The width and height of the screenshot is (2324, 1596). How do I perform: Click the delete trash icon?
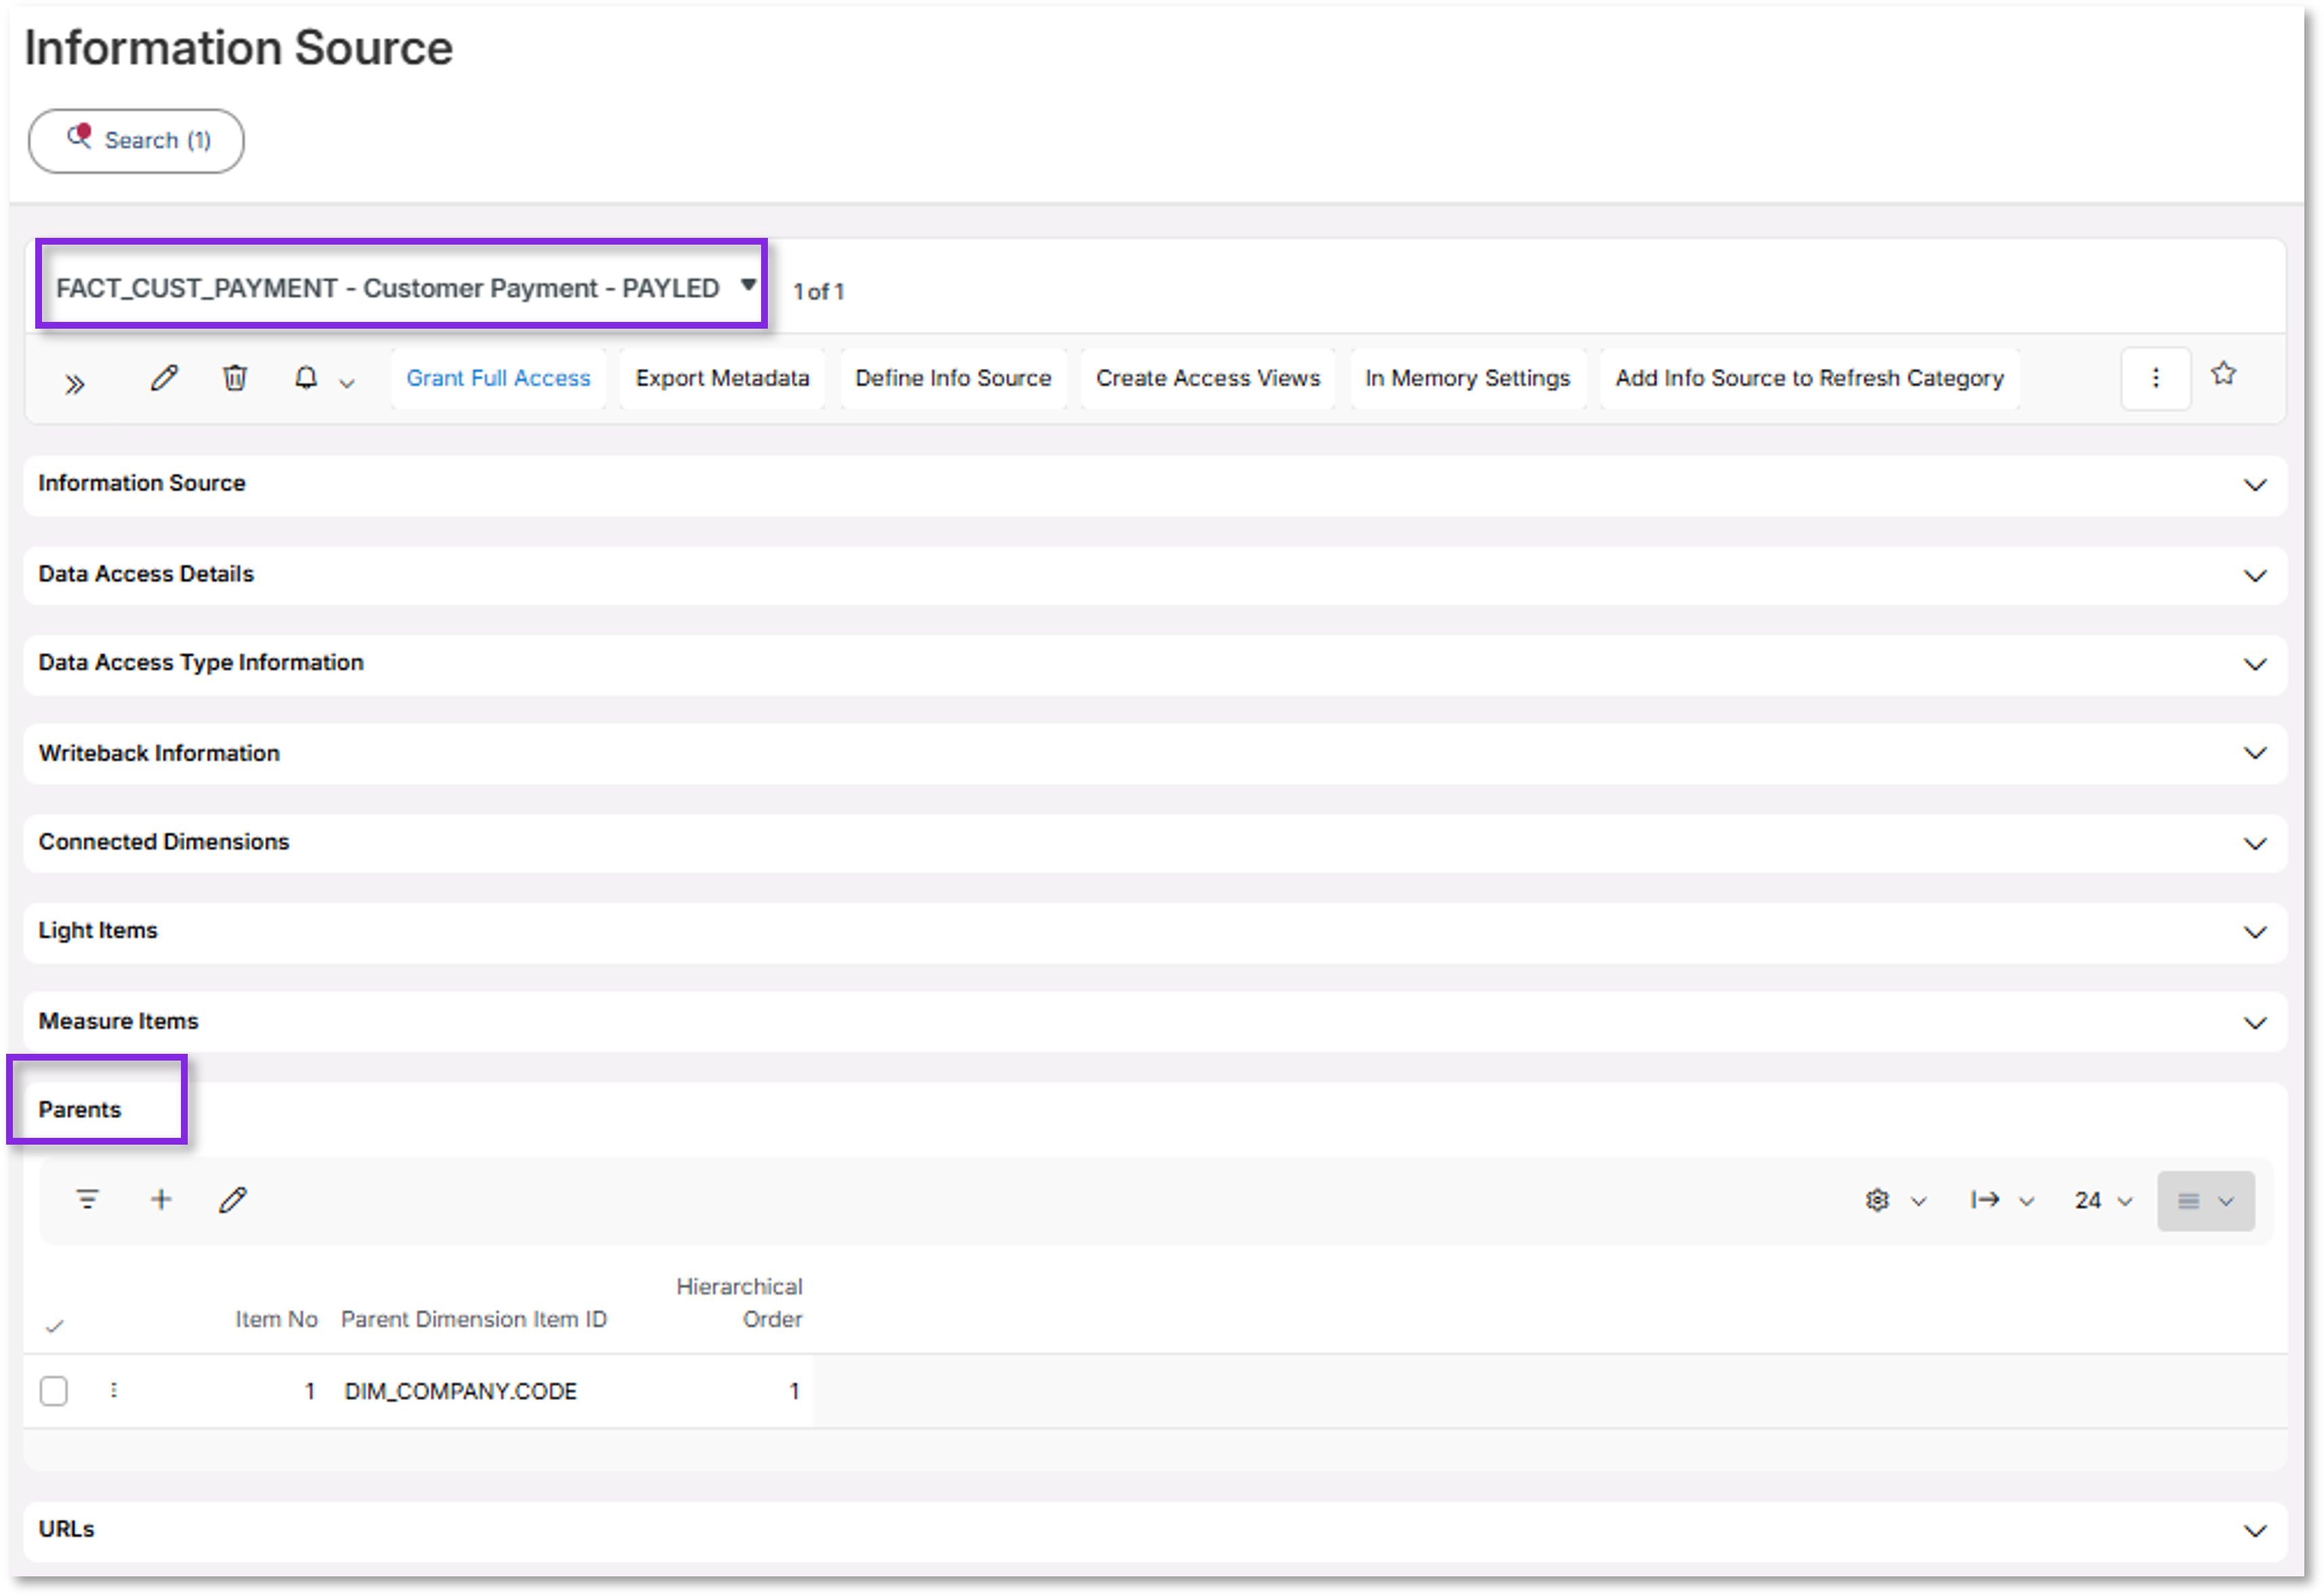click(235, 378)
